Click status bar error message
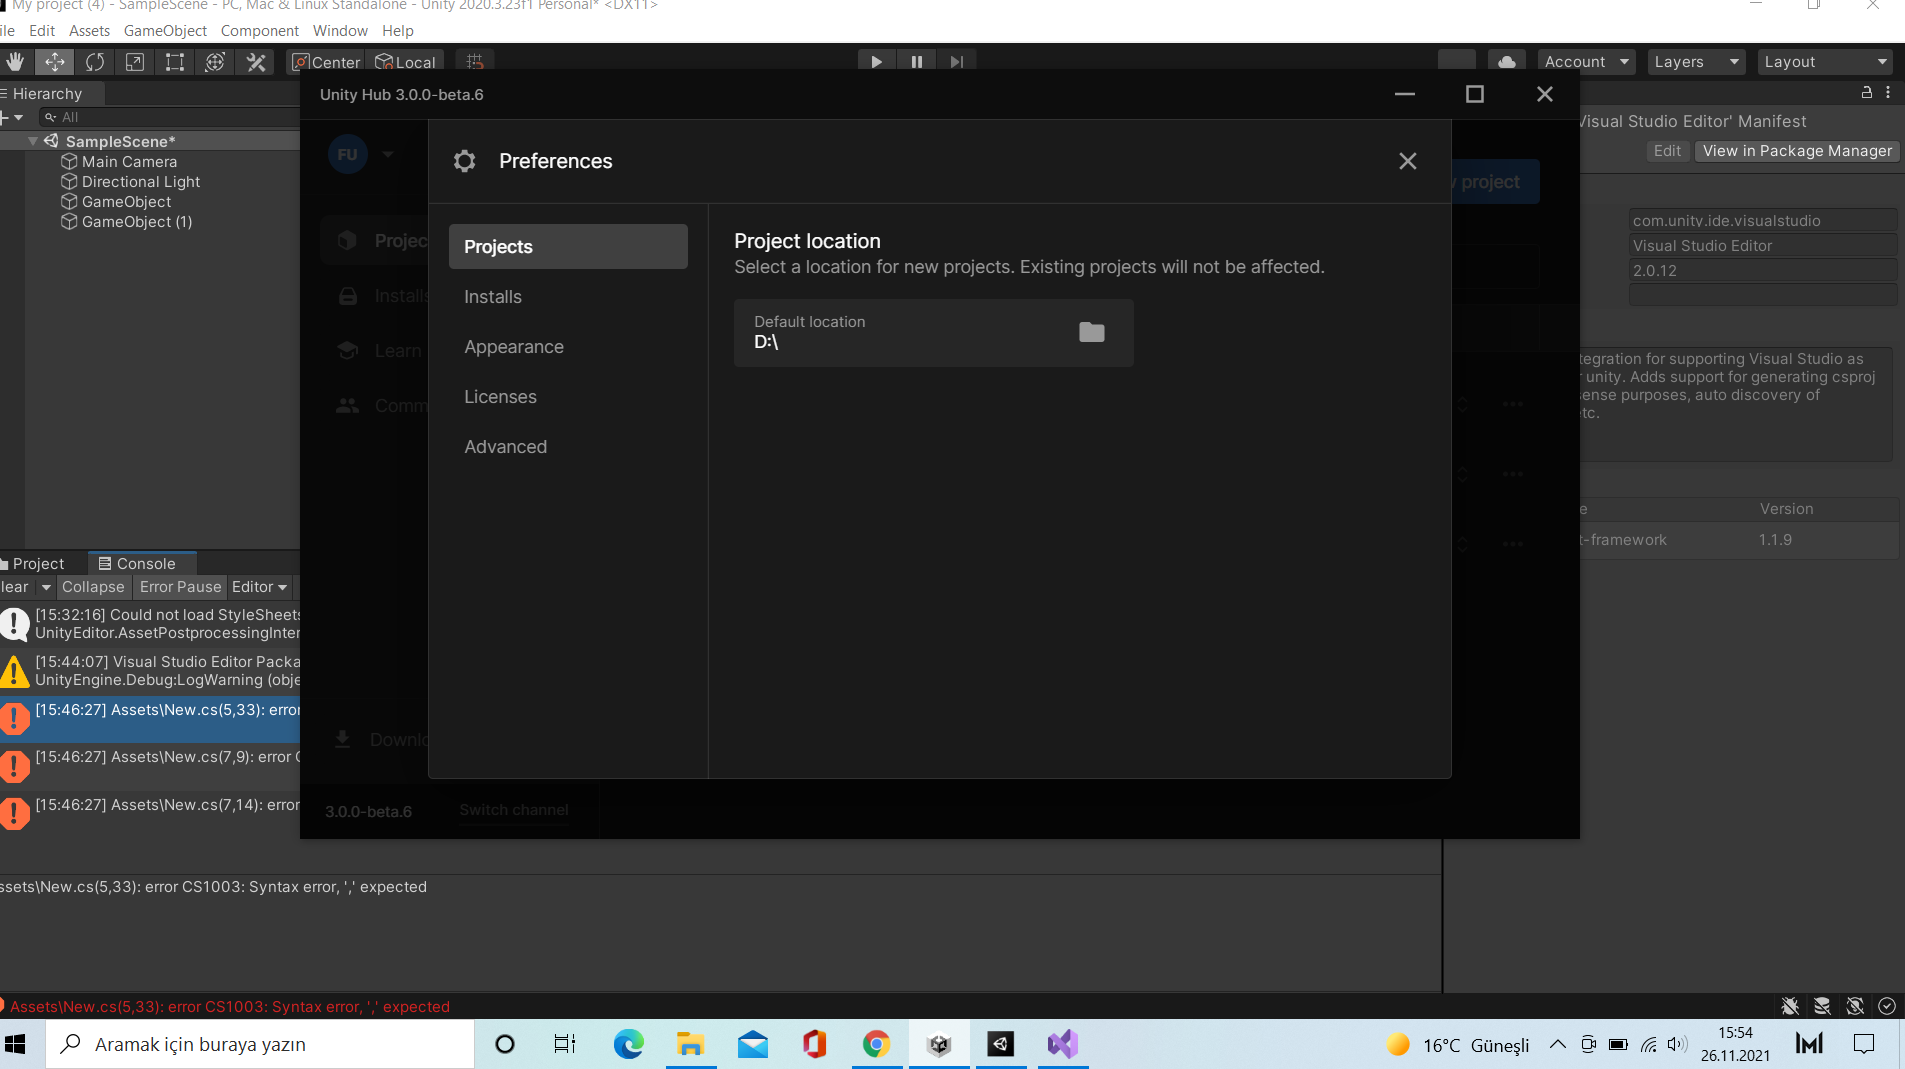Image resolution: width=1905 pixels, height=1069 pixels. (230, 1007)
